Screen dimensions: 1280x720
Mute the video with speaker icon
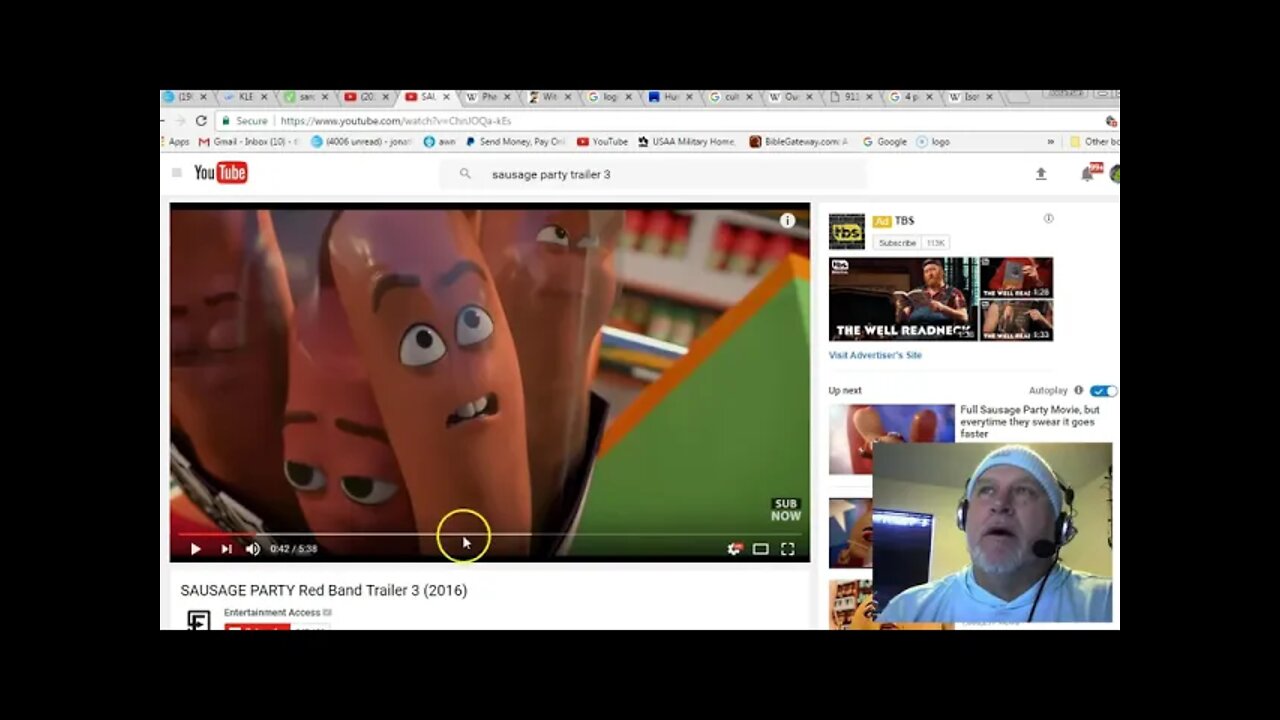pos(253,549)
